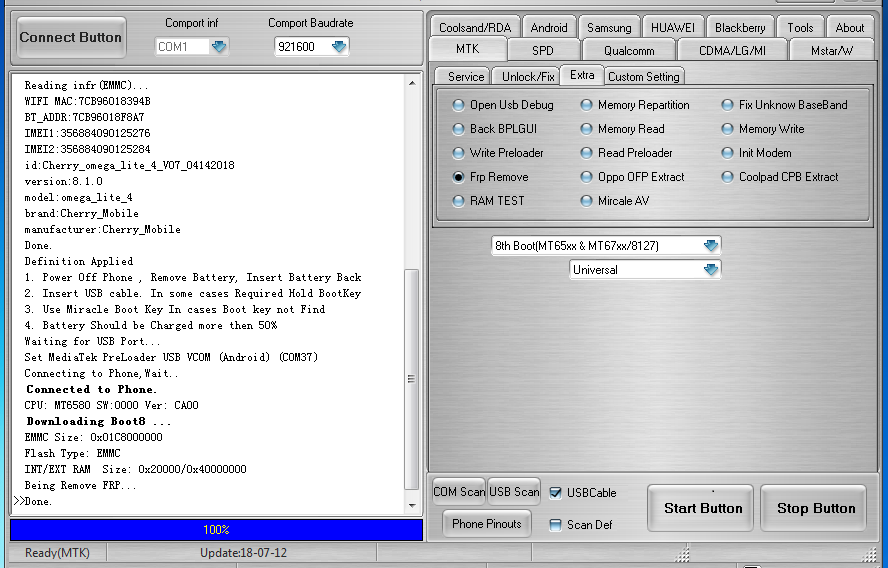Image resolution: width=888 pixels, height=568 pixels.
Task: Select the Read Preloader option
Action: 626,153
